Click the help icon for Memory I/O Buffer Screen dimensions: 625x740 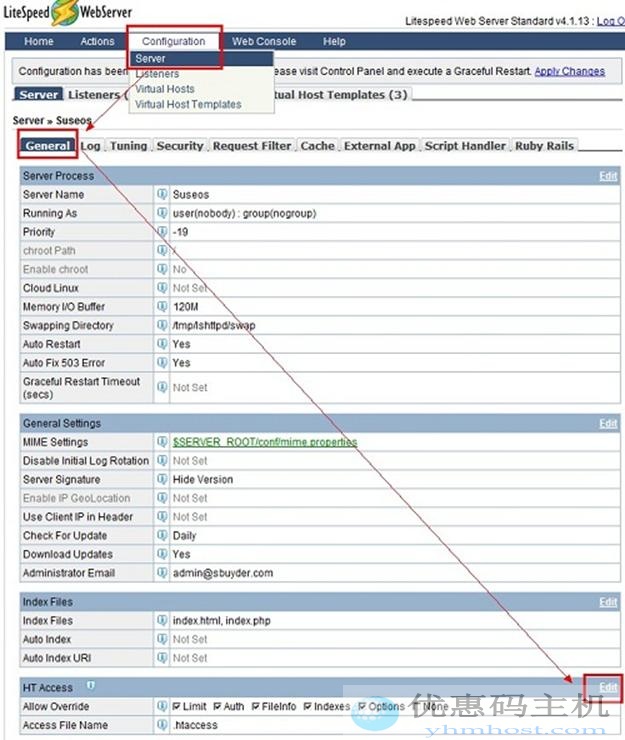pyautogui.click(x=162, y=307)
